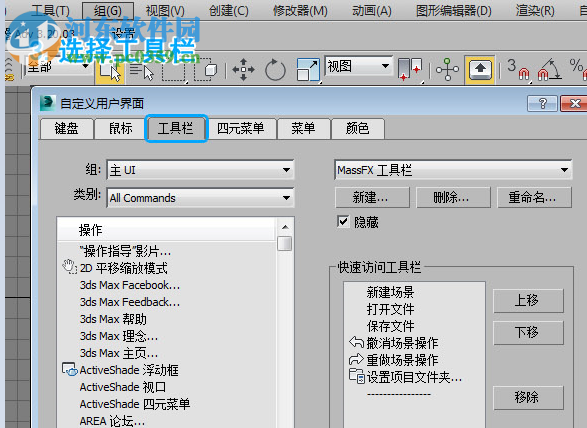The width and height of the screenshot is (587, 428).
Task: Select 3ds Max 理念... entry
Action: tap(119, 336)
